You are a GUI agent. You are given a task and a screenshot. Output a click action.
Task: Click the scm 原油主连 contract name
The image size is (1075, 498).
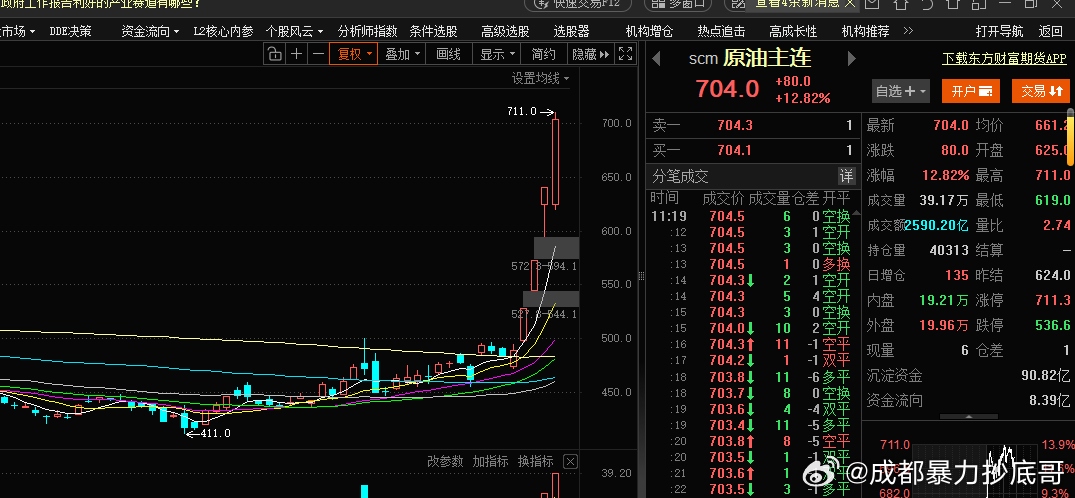750,58
